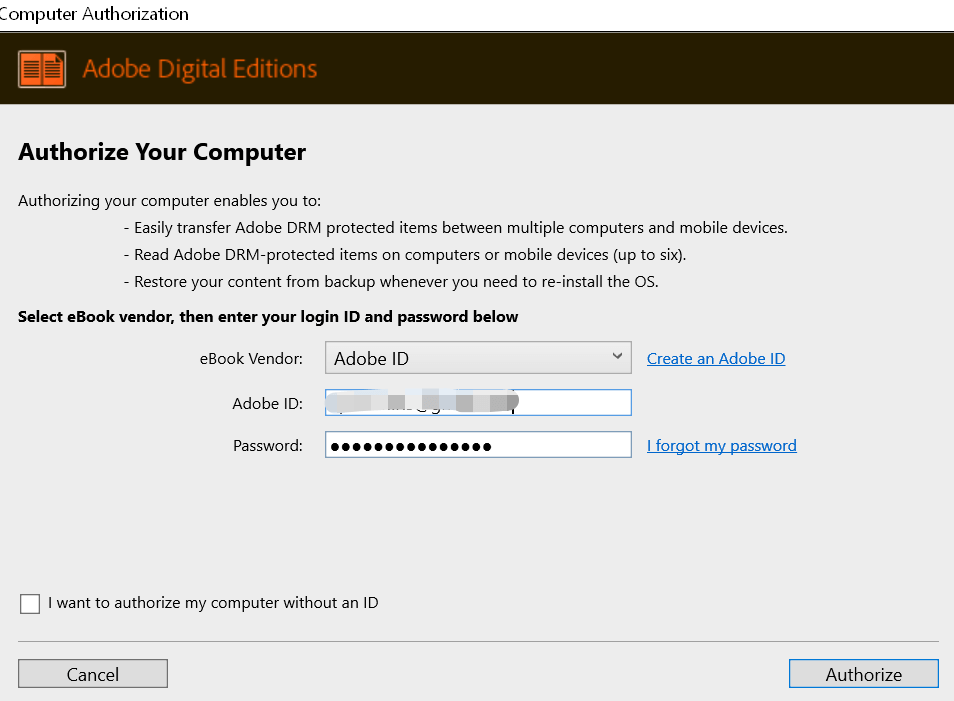Select the Authorize Your Computer heading
Image resolution: width=954 pixels, height=701 pixels.
(162, 152)
